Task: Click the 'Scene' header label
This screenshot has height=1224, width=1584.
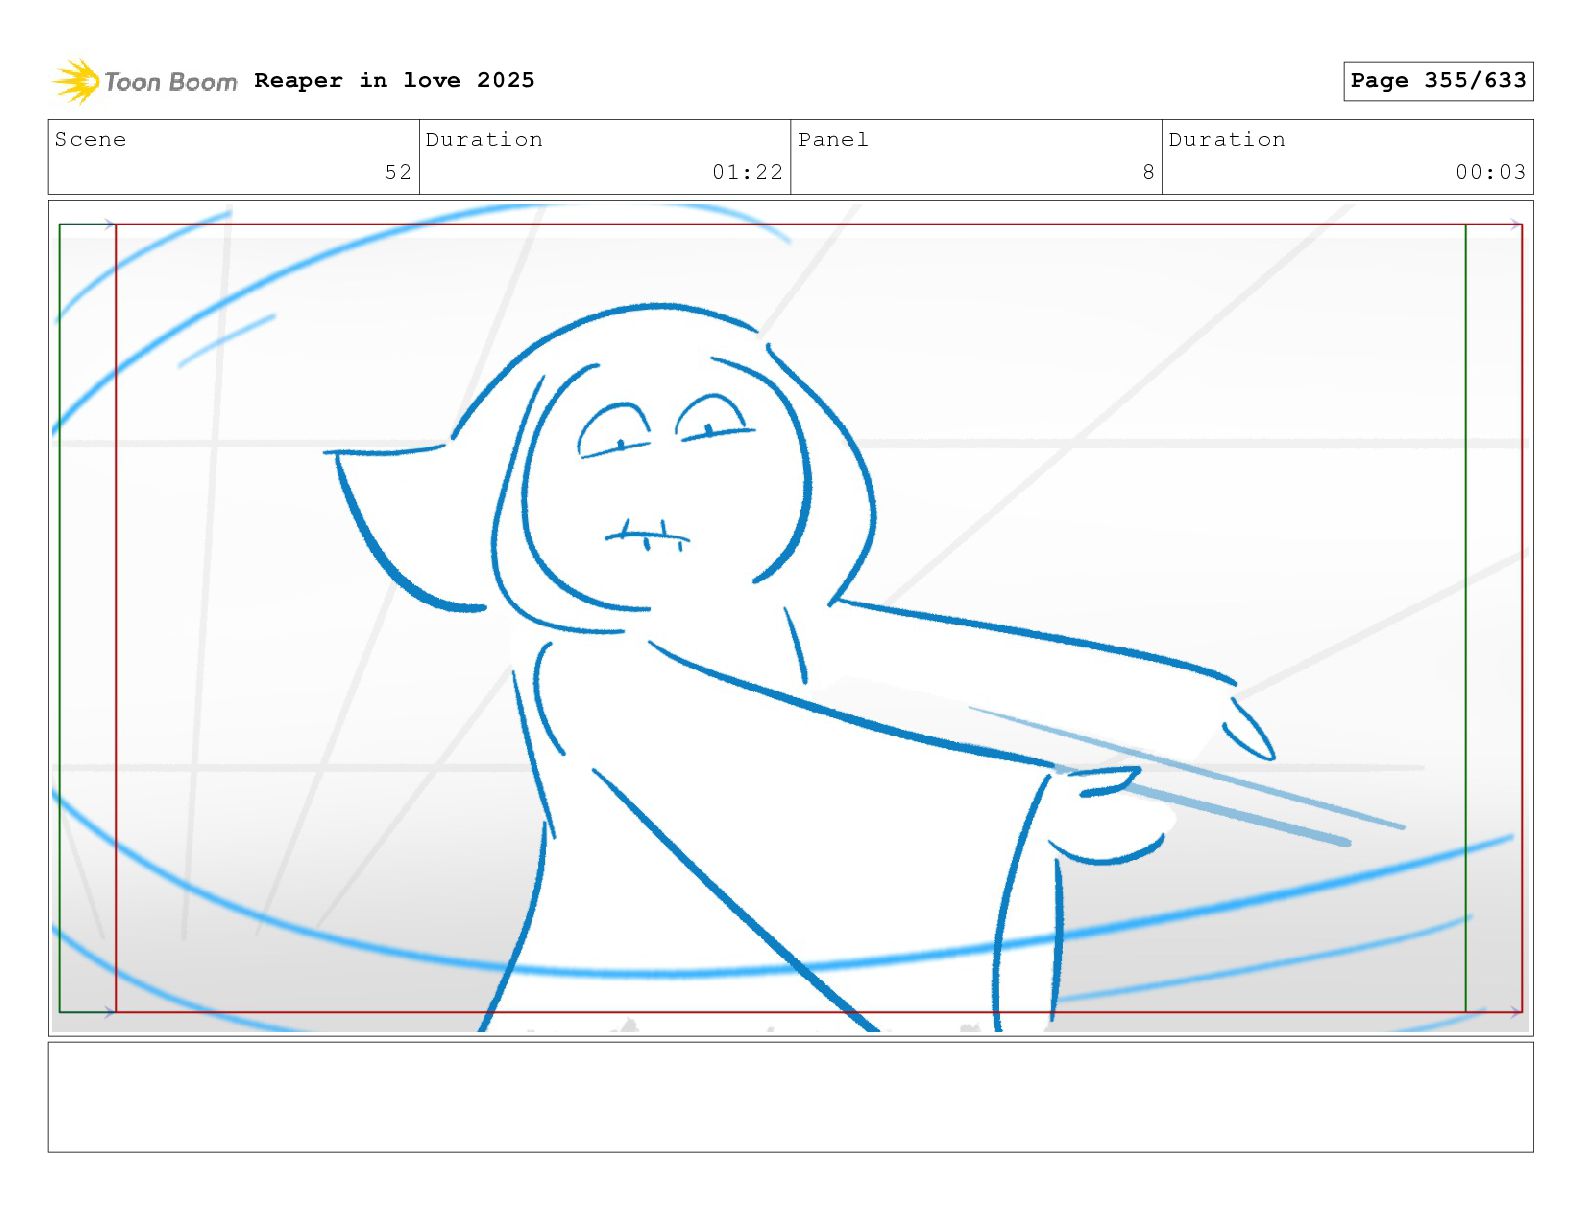Action: (90, 139)
